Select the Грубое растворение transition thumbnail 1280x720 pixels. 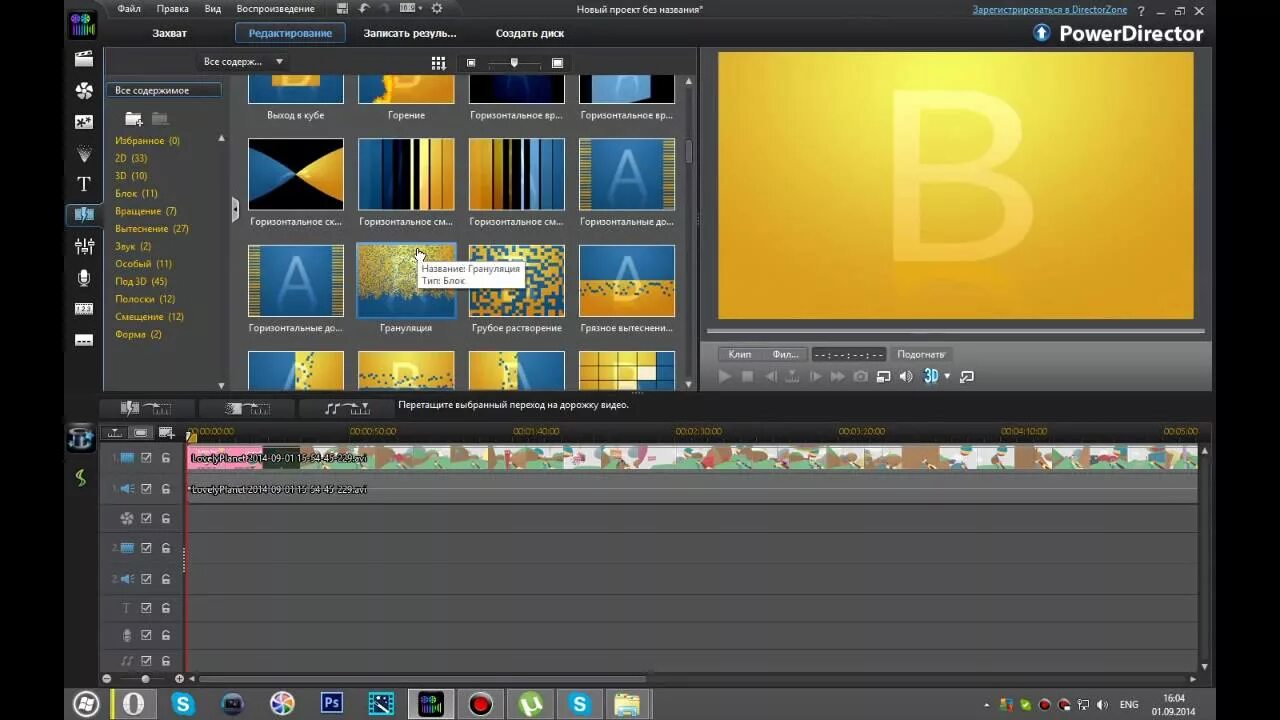pos(517,281)
